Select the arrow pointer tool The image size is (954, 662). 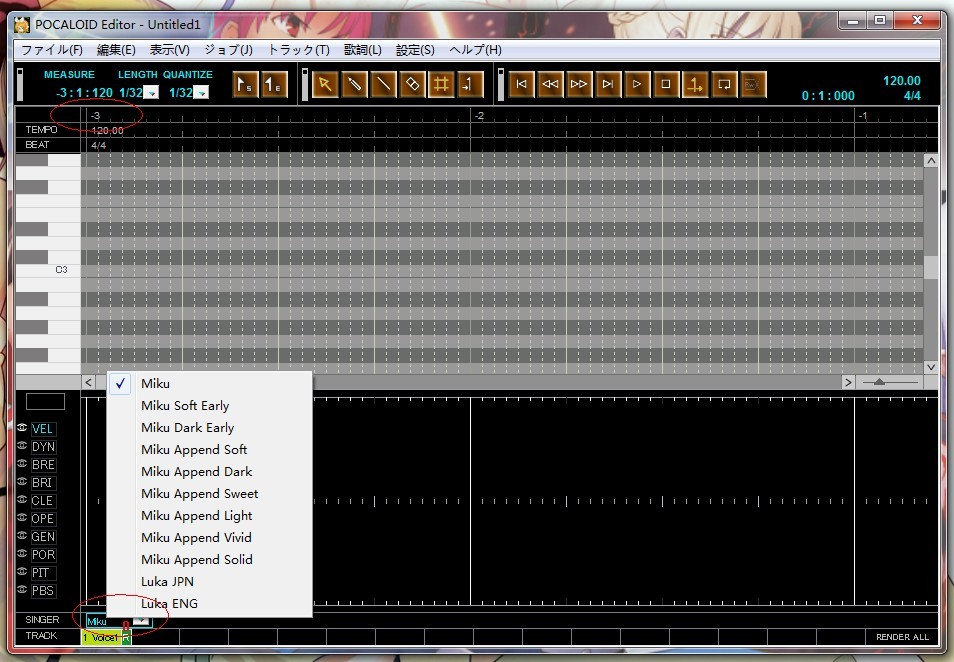[325, 85]
